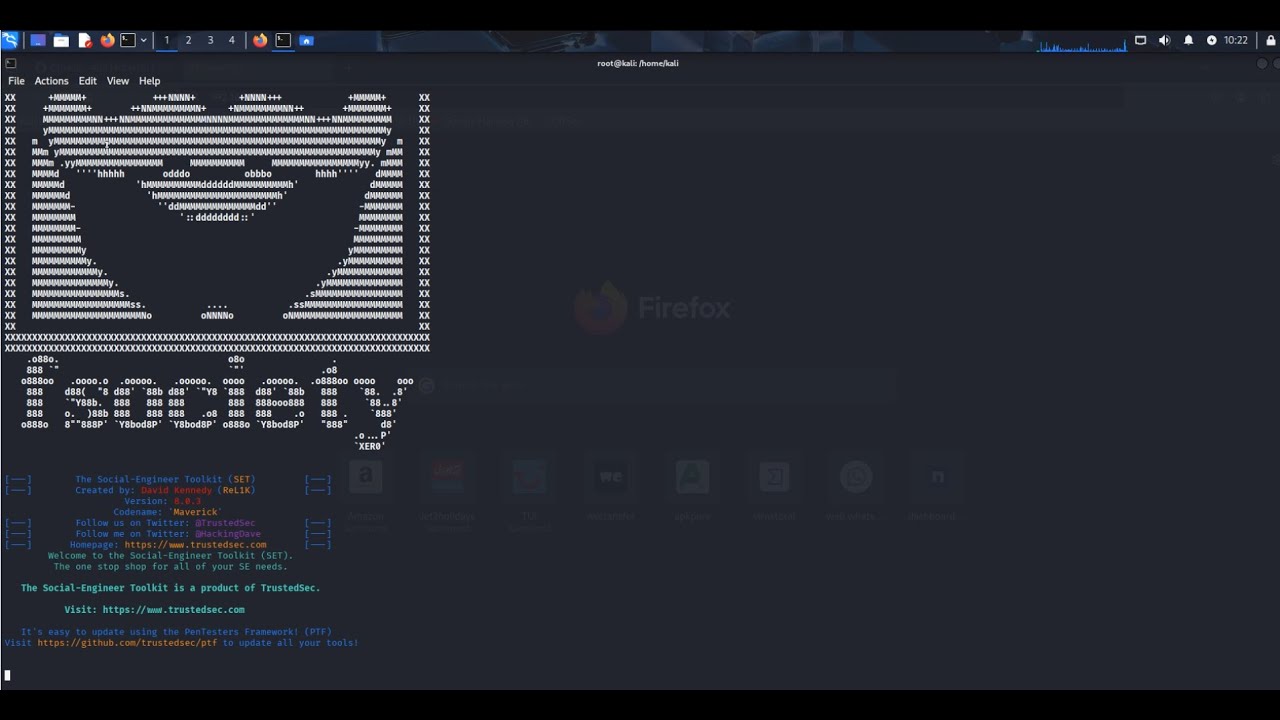Click "The Social-Engineer Toolkit is a product of TrustedSec."
1280x720 pixels.
pyautogui.click(x=171, y=588)
